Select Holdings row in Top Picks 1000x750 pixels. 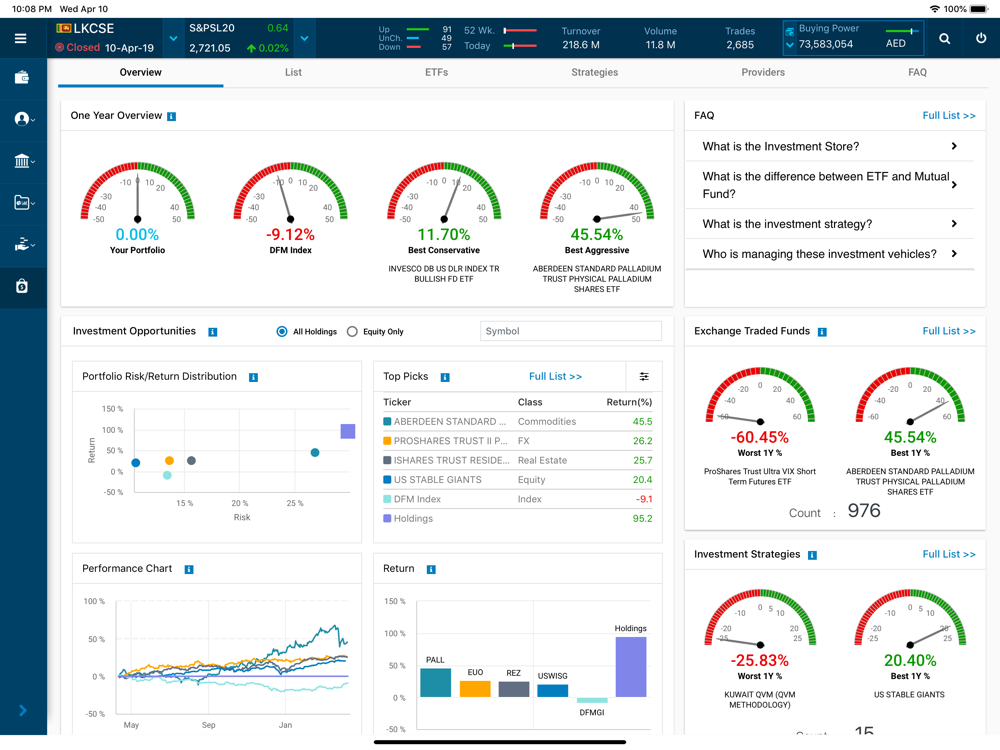(518, 518)
